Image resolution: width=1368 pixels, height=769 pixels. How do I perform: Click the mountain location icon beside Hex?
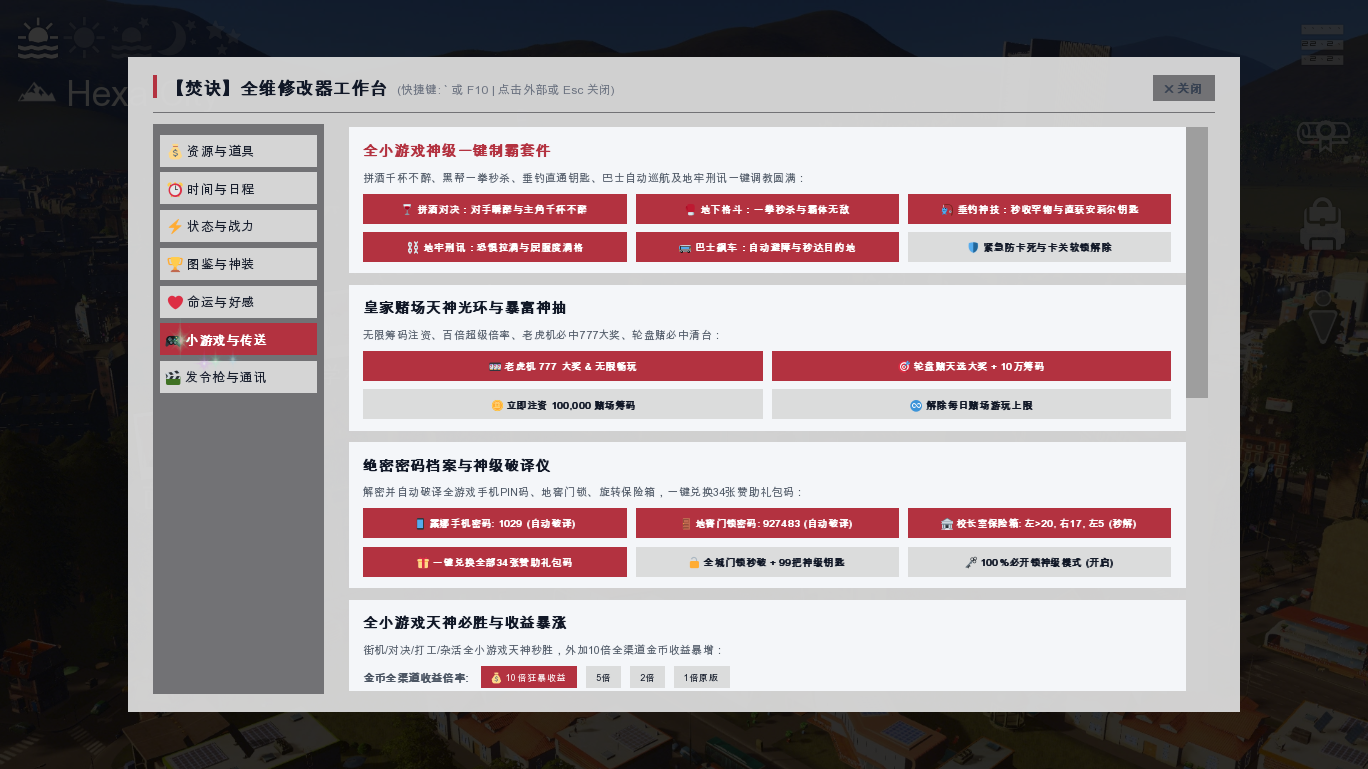click(x=37, y=93)
